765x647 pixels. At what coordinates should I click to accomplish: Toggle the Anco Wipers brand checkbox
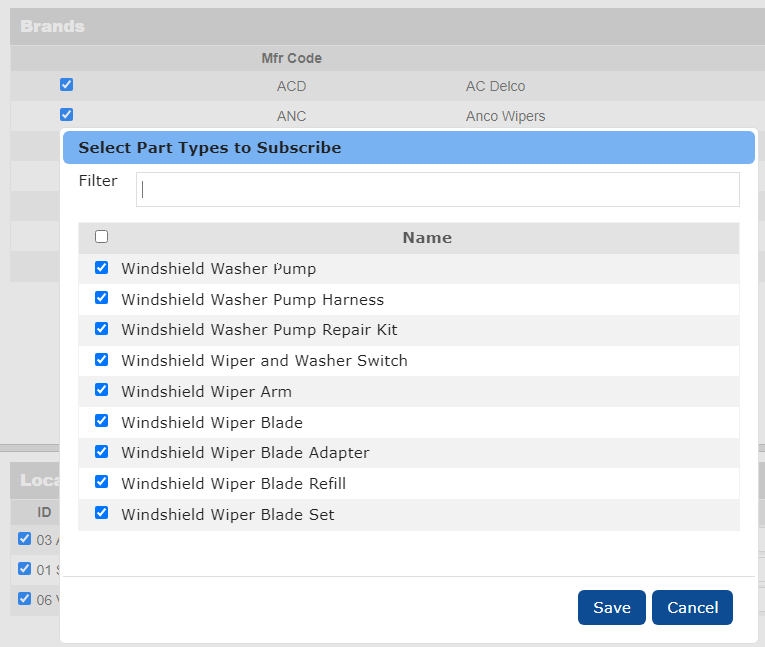(x=67, y=115)
